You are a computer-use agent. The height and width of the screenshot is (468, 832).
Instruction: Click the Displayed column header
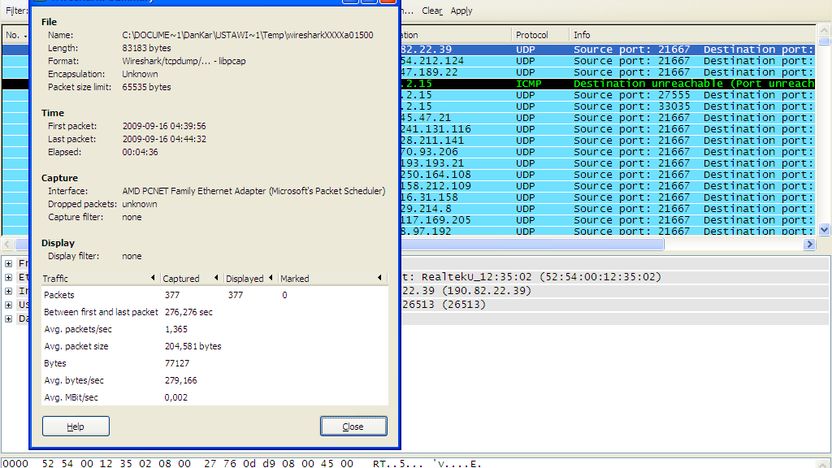[249, 278]
